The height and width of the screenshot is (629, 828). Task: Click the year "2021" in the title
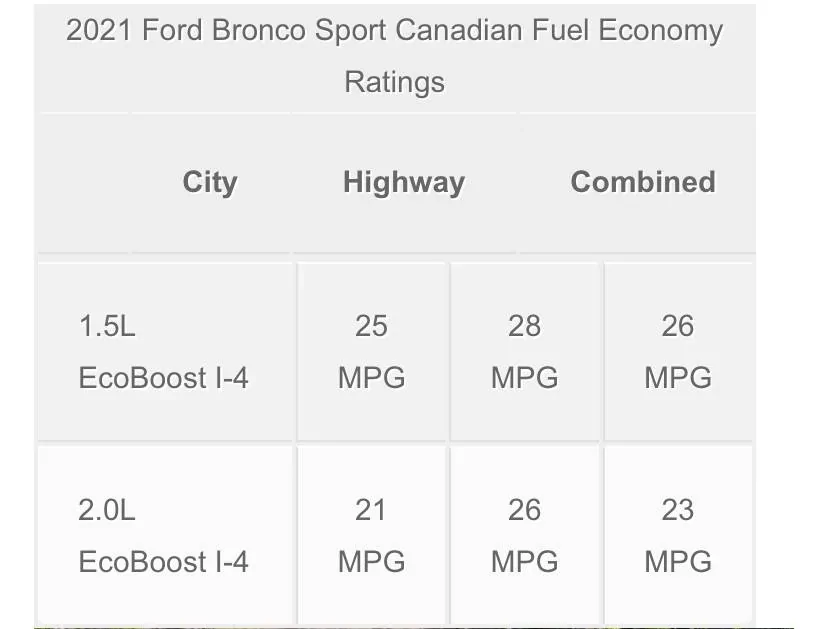click(x=99, y=30)
